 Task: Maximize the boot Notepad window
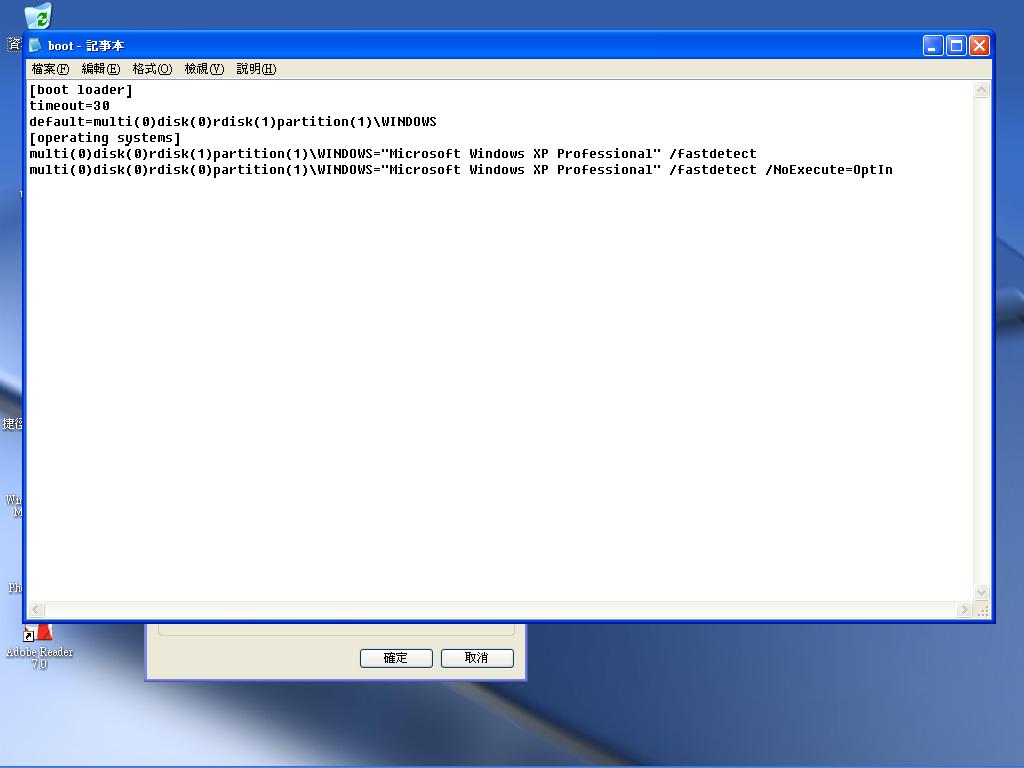[956, 45]
